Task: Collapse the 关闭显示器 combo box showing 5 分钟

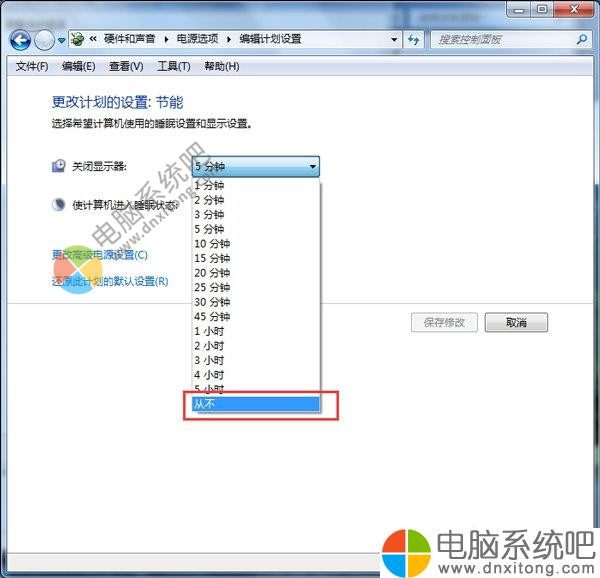Action: click(x=312, y=167)
